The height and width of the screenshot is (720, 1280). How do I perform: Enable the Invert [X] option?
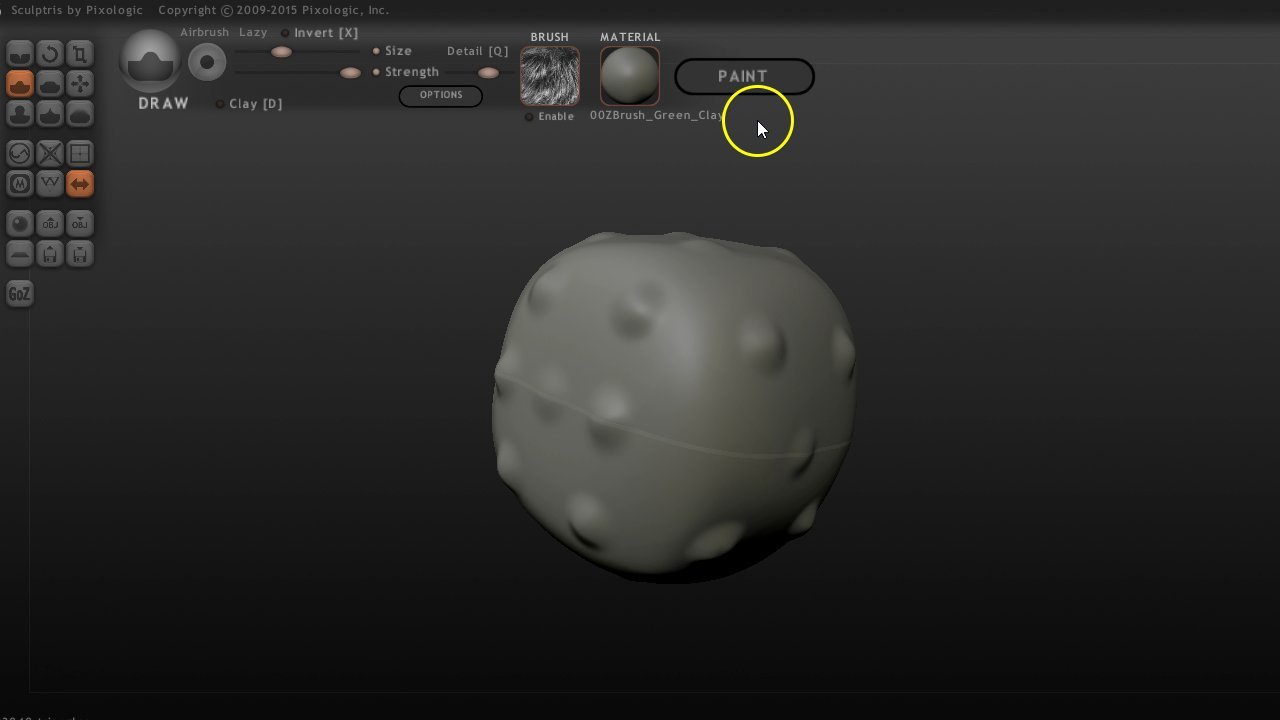(x=285, y=33)
